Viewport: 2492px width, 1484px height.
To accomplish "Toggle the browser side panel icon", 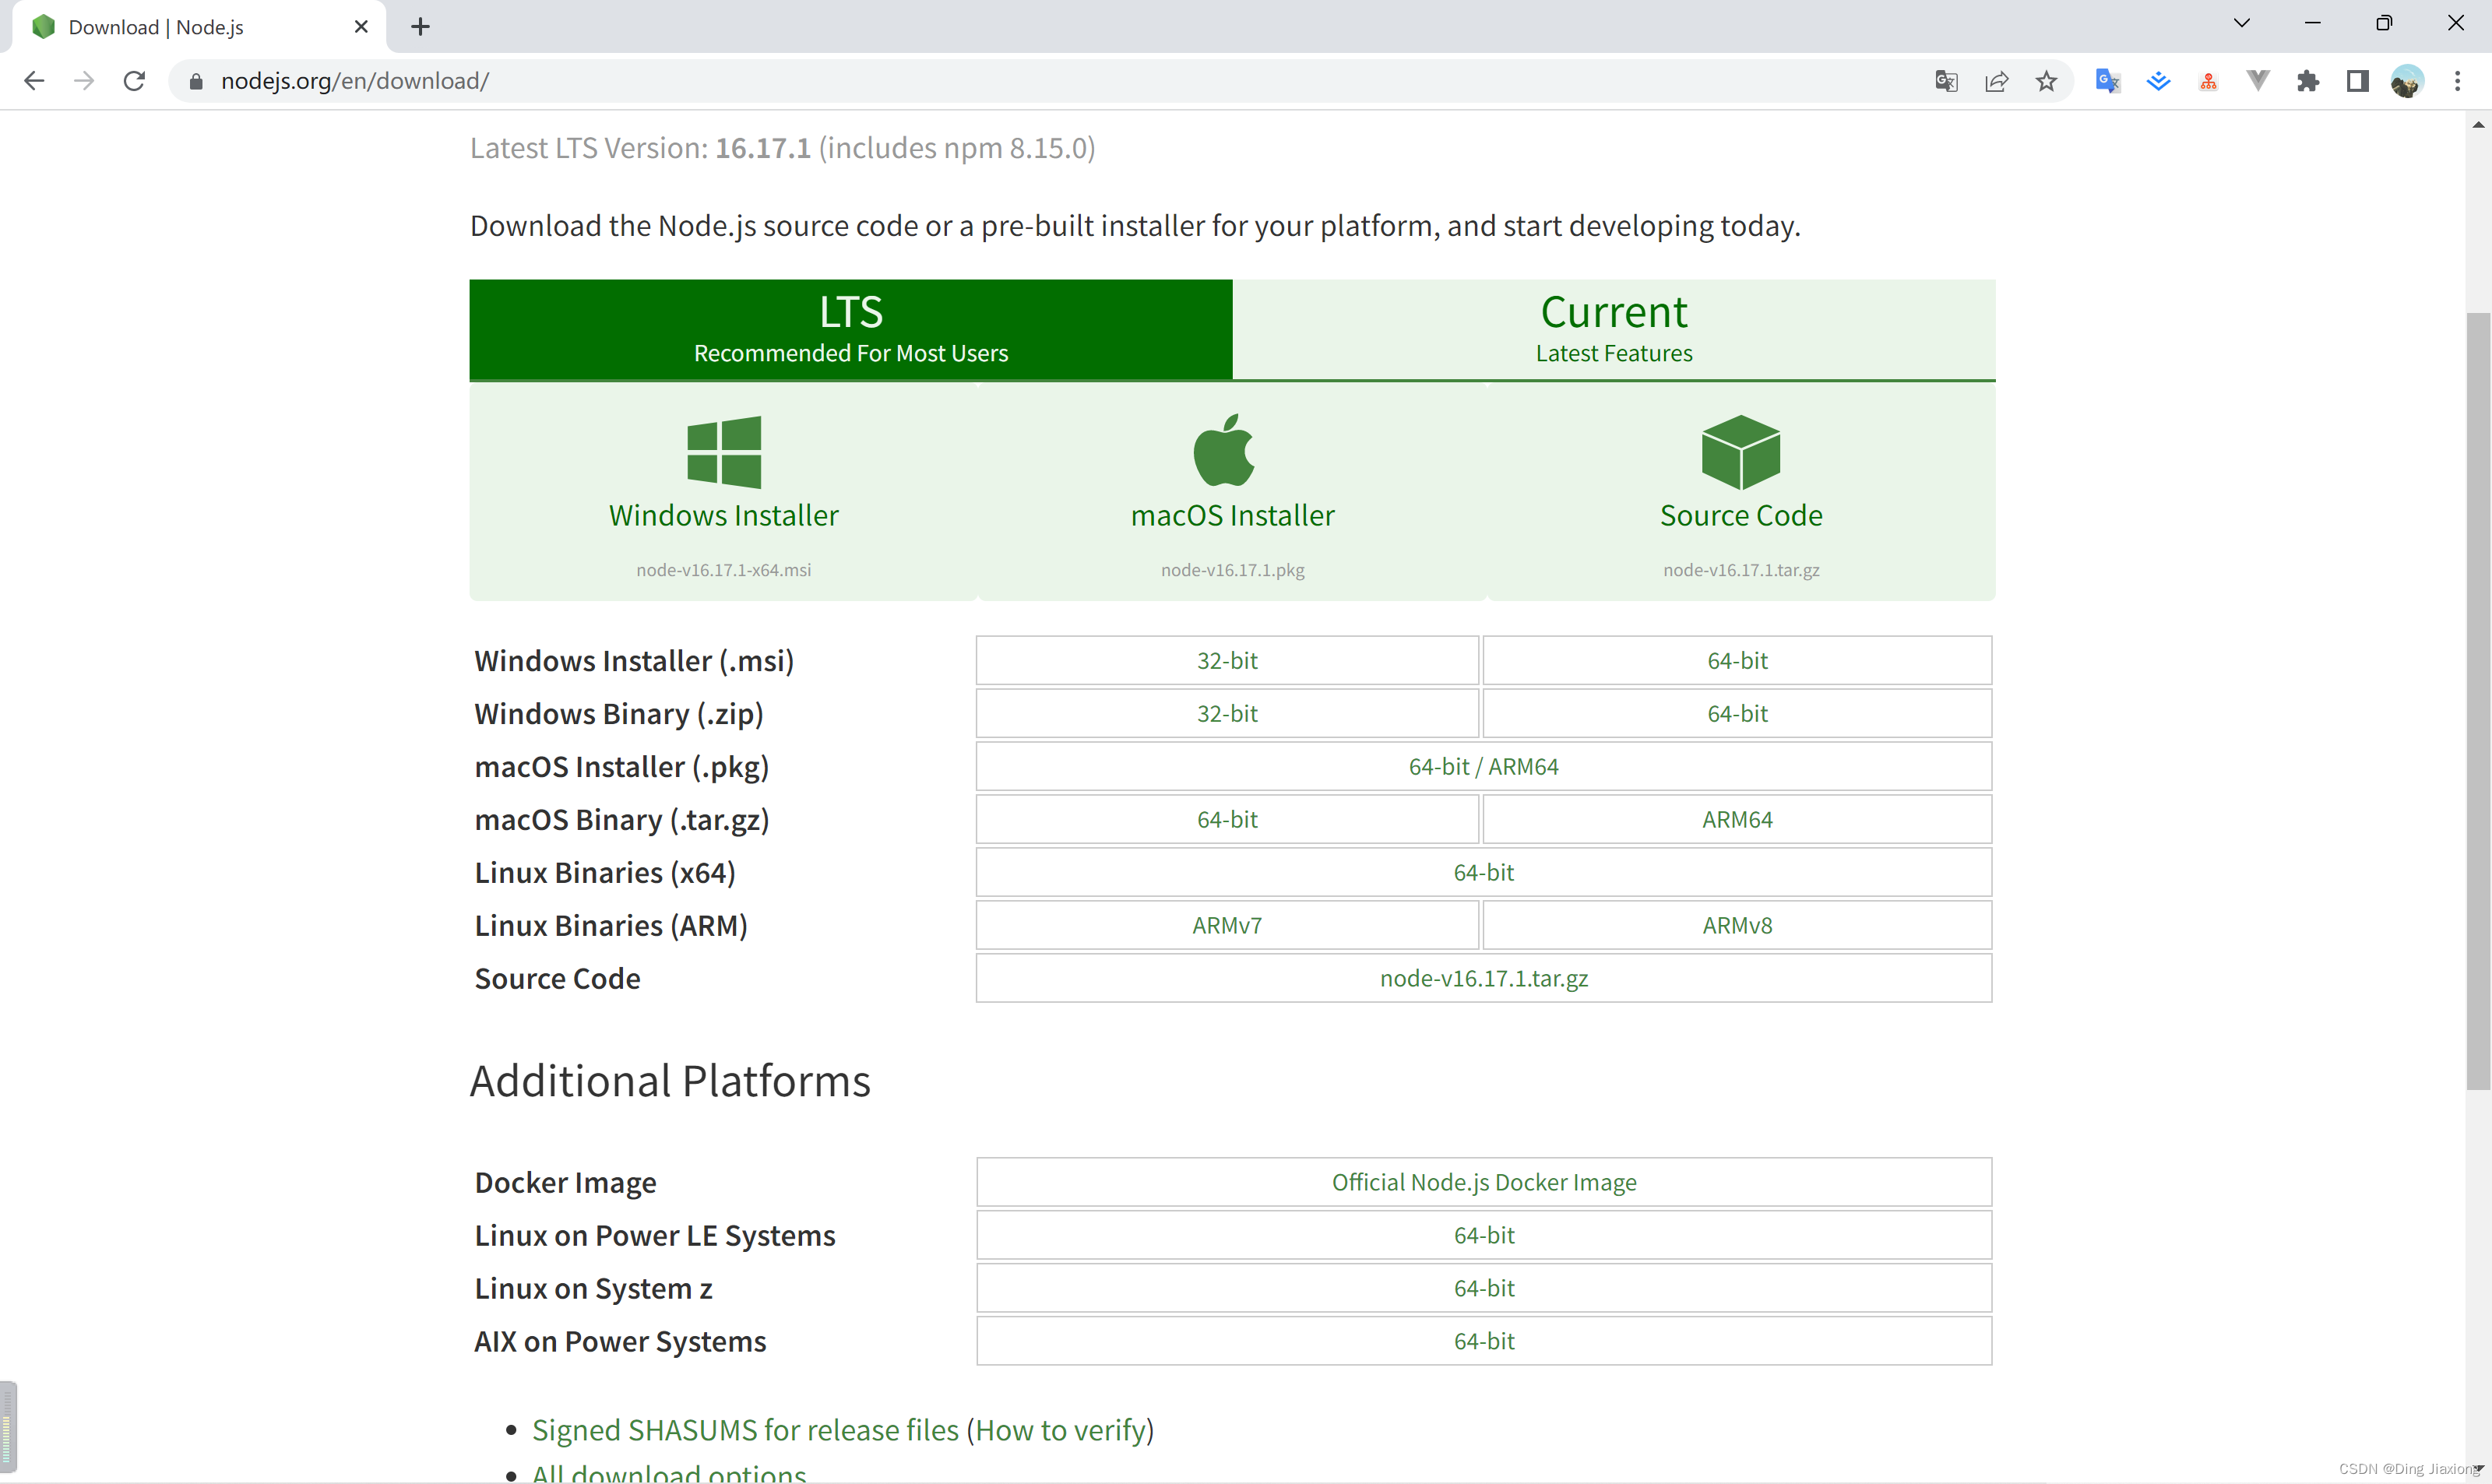I will tap(2358, 81).
